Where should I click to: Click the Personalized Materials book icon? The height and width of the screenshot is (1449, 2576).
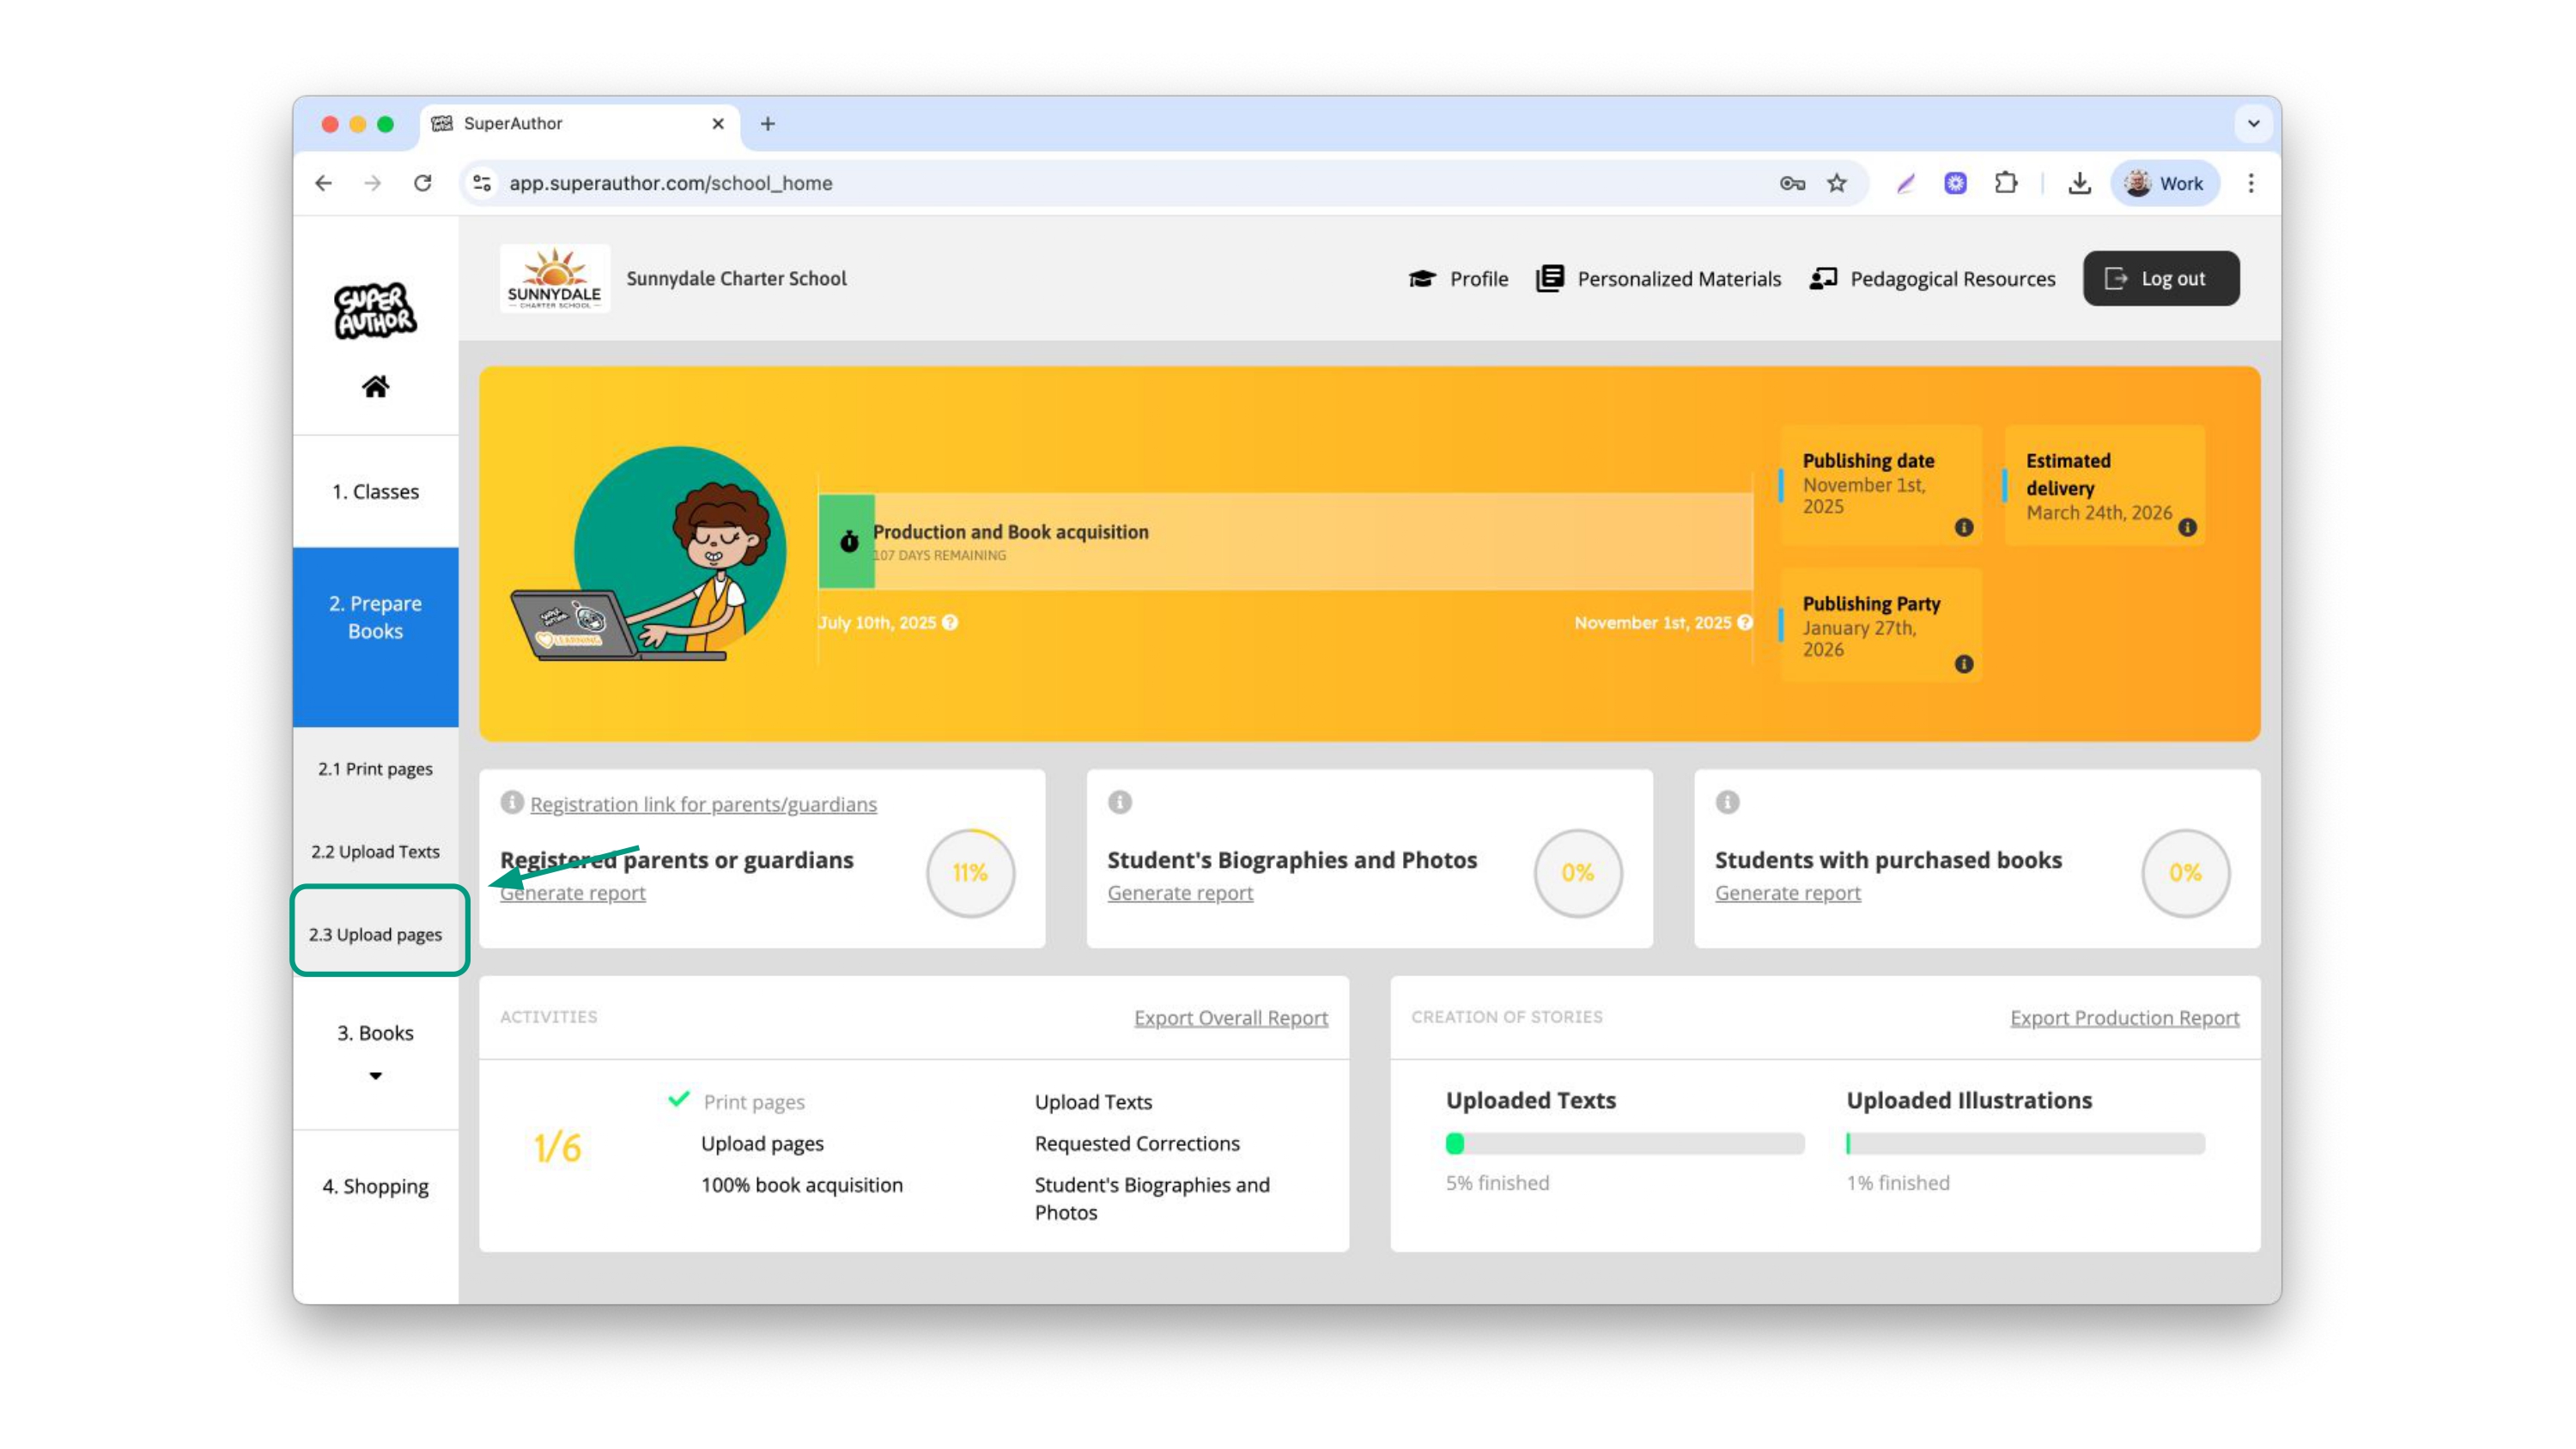coord(1550,278)
